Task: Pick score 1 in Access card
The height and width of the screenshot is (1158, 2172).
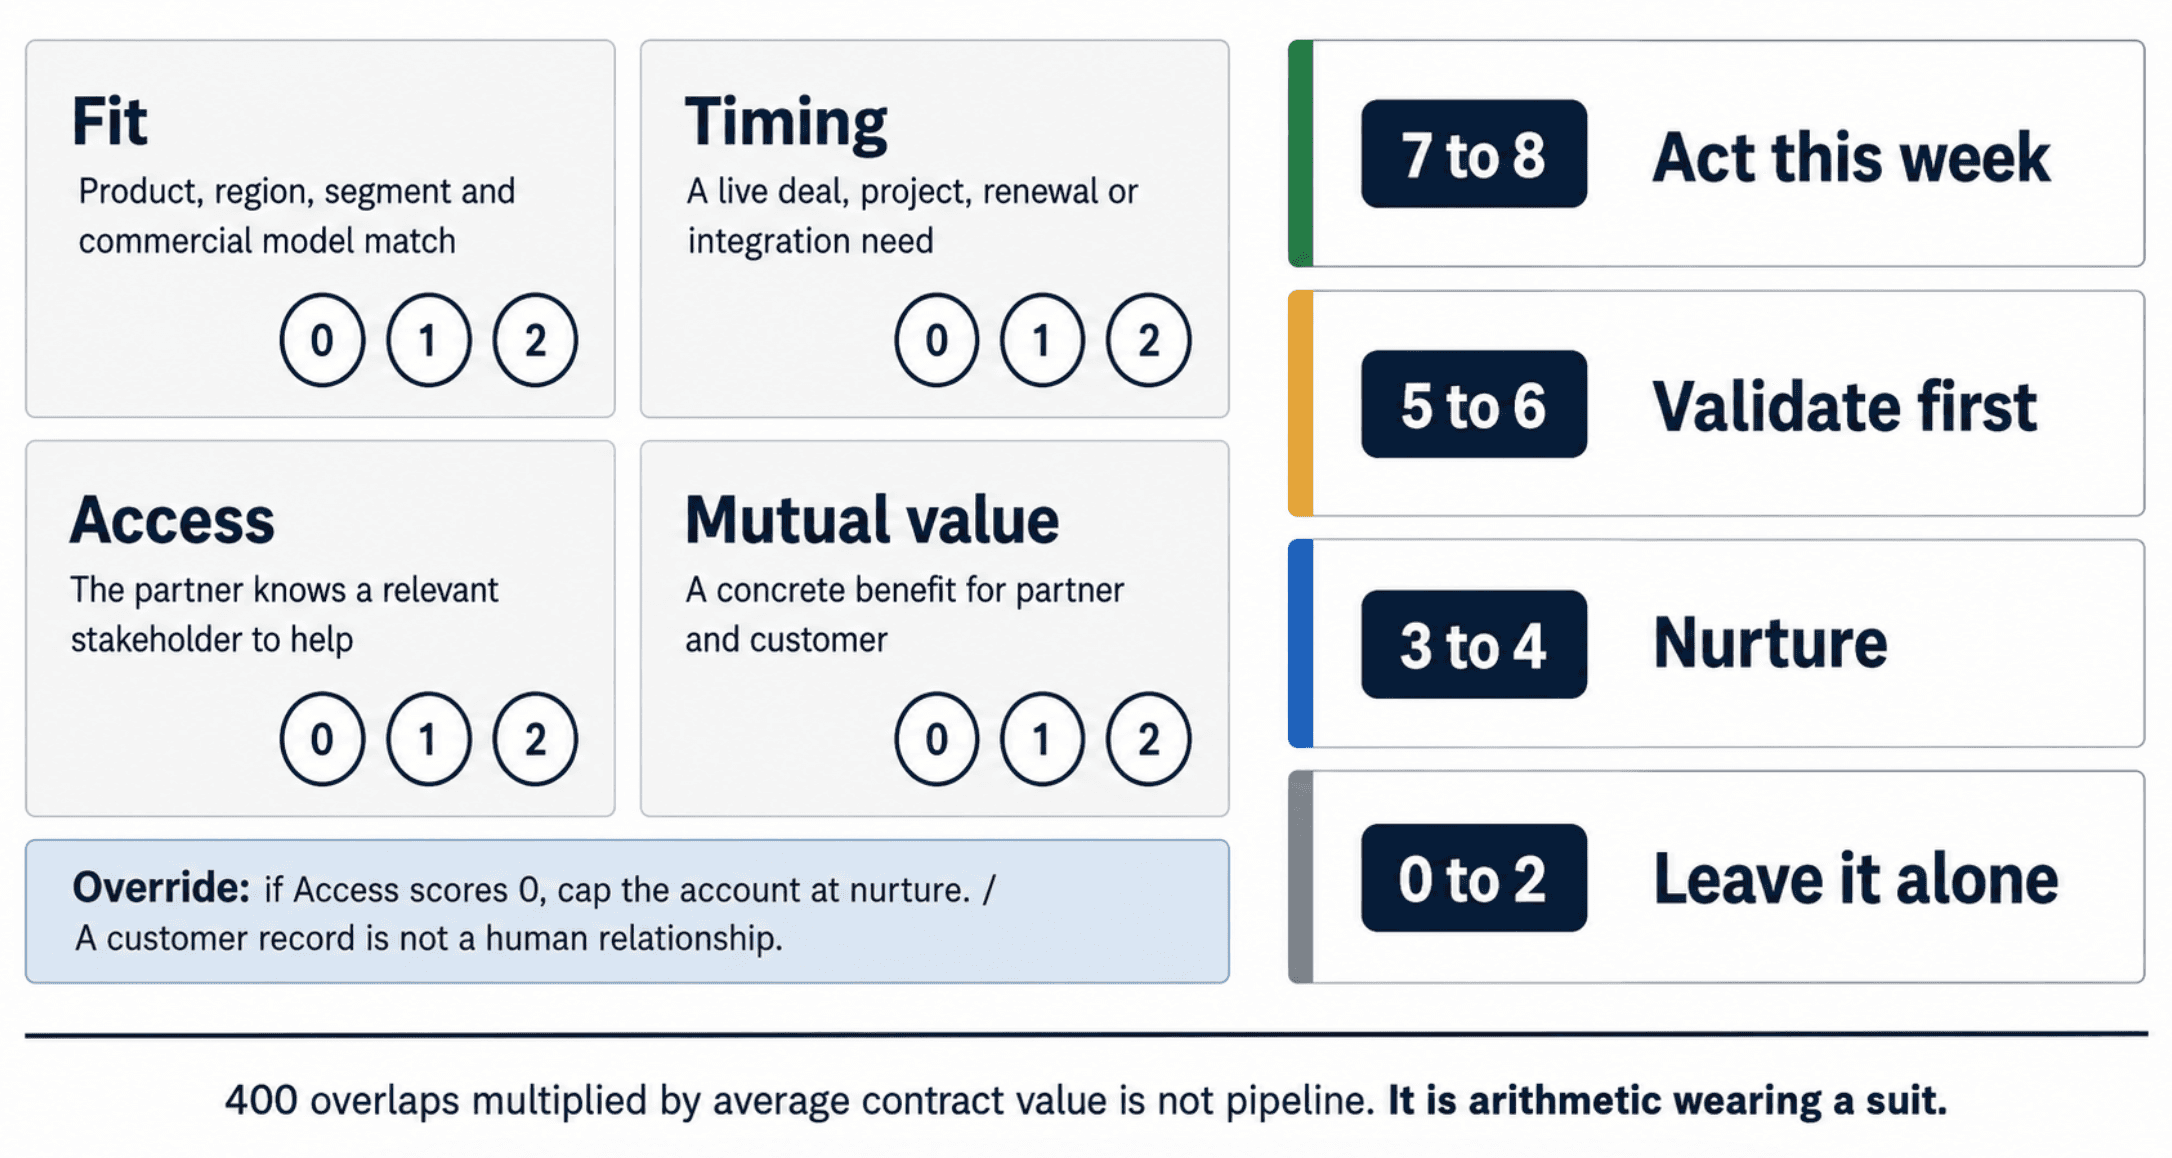Action: (428, 739)
